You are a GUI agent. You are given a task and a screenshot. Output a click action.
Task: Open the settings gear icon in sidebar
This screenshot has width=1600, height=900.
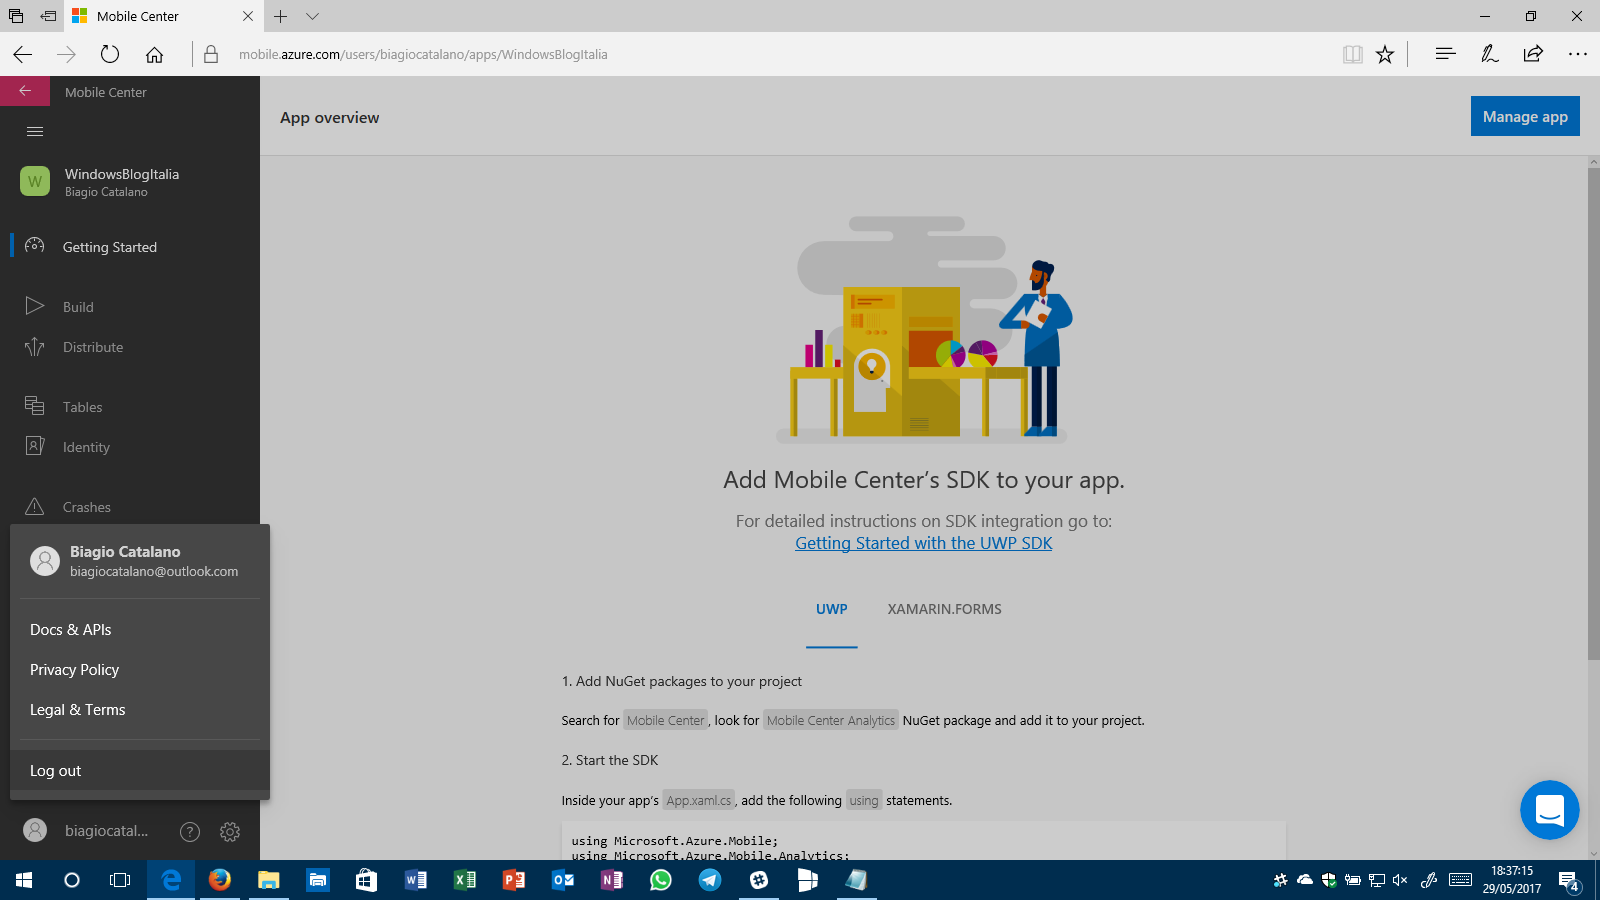coord(230,832)
